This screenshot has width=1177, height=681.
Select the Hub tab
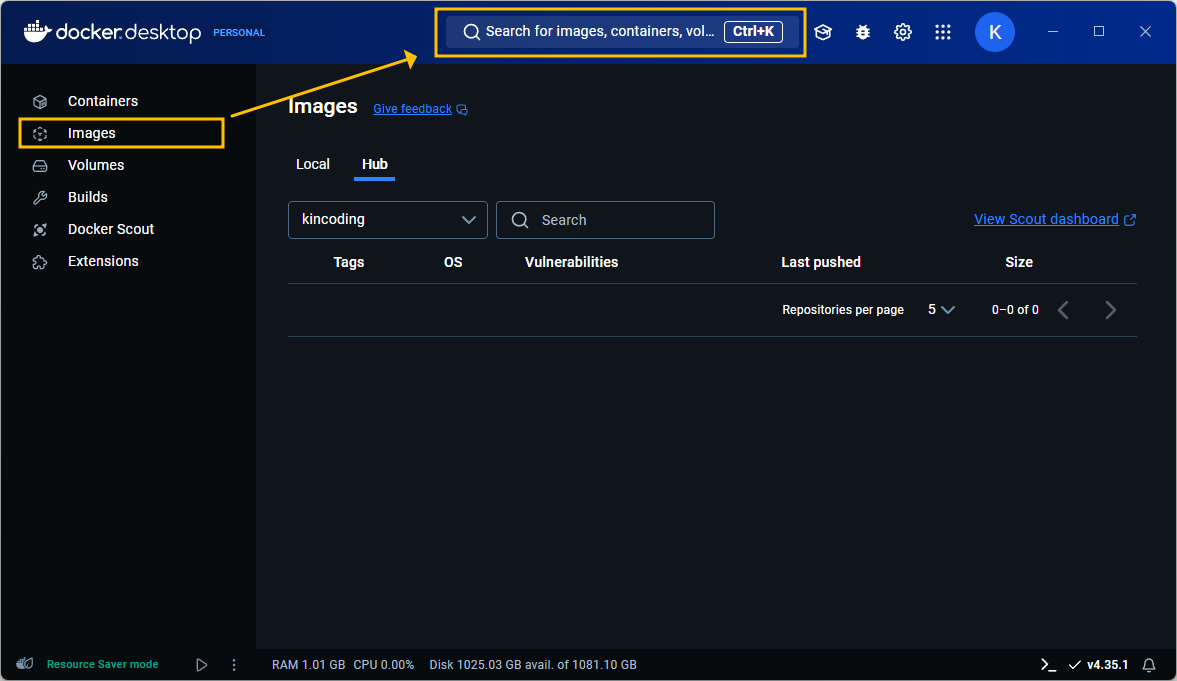click(x=375, y=164)
